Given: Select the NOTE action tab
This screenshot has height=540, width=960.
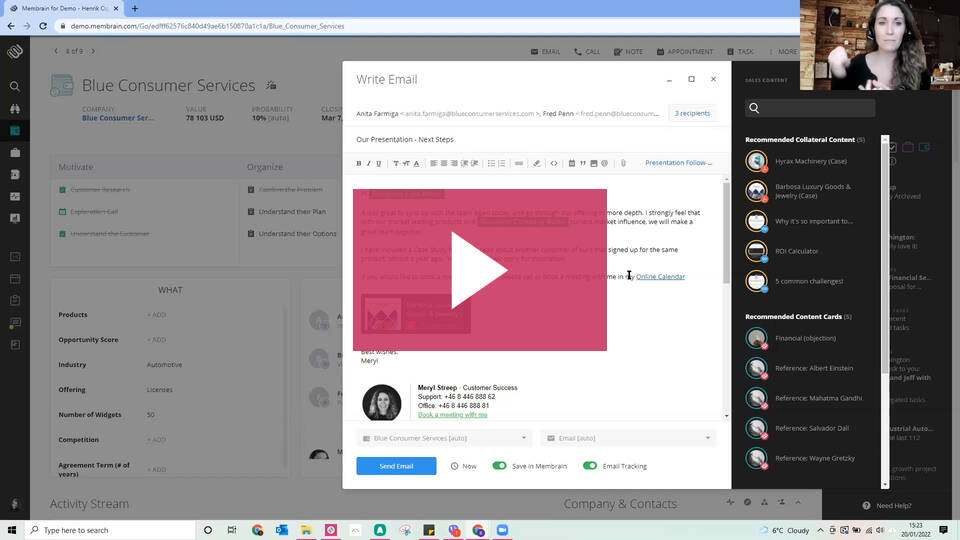Looking at the screenshot, I should coord(628,52).
